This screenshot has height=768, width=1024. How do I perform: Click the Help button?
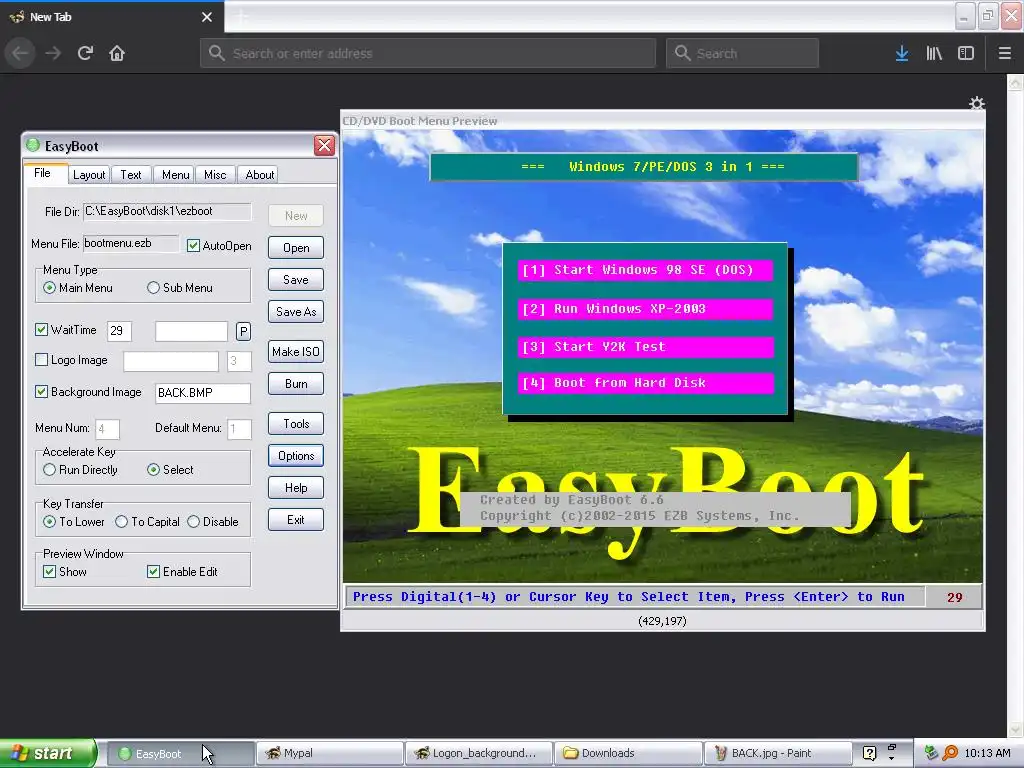pyautogui.click(x=296, y=488)
